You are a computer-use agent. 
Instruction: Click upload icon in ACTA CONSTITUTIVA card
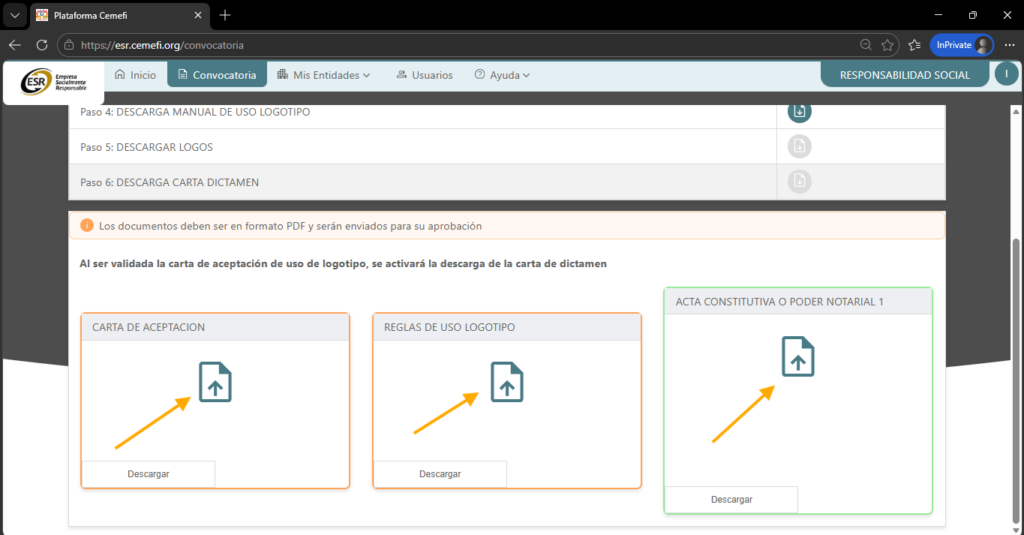tap(797, 357)
